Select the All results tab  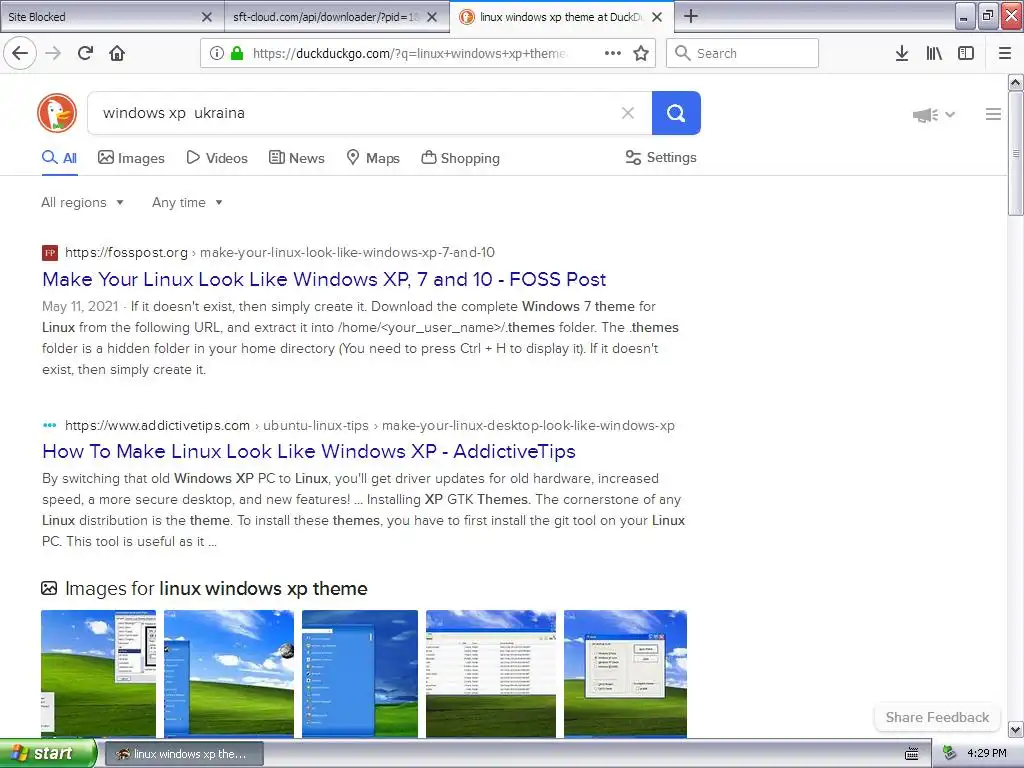(59, 158)
